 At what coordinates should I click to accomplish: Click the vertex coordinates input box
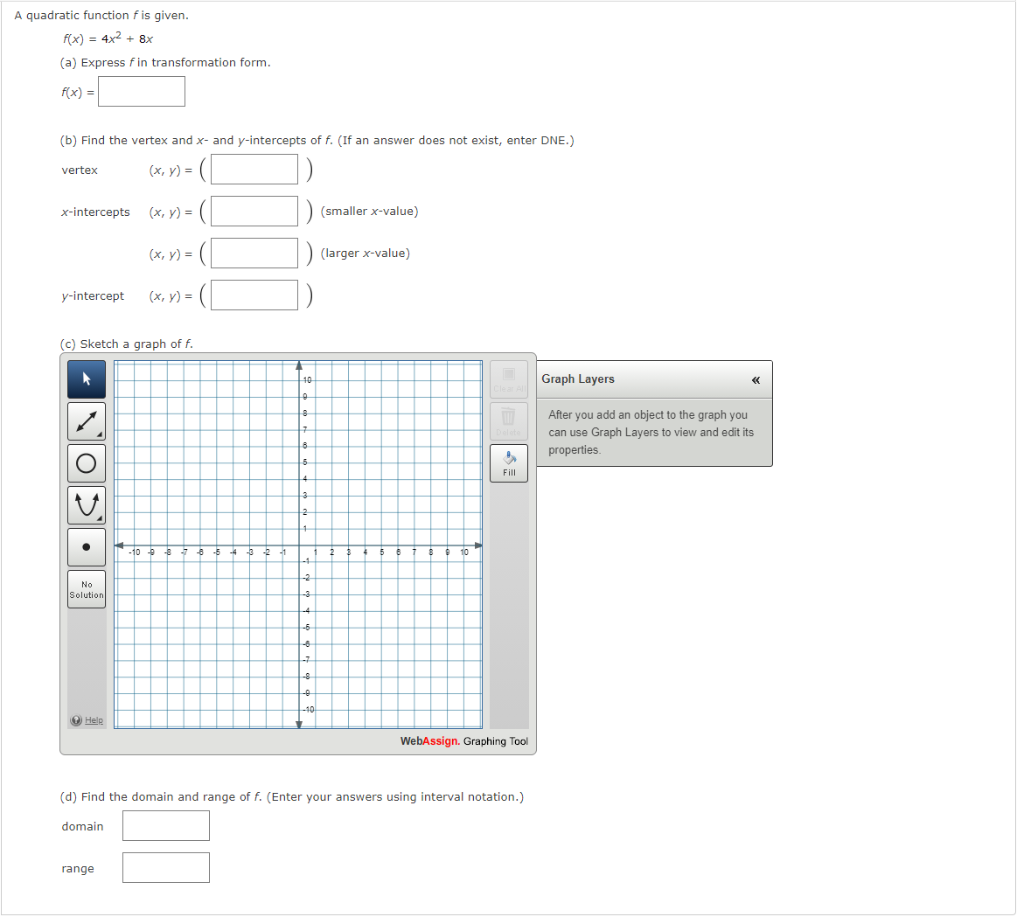pos(253,168)
